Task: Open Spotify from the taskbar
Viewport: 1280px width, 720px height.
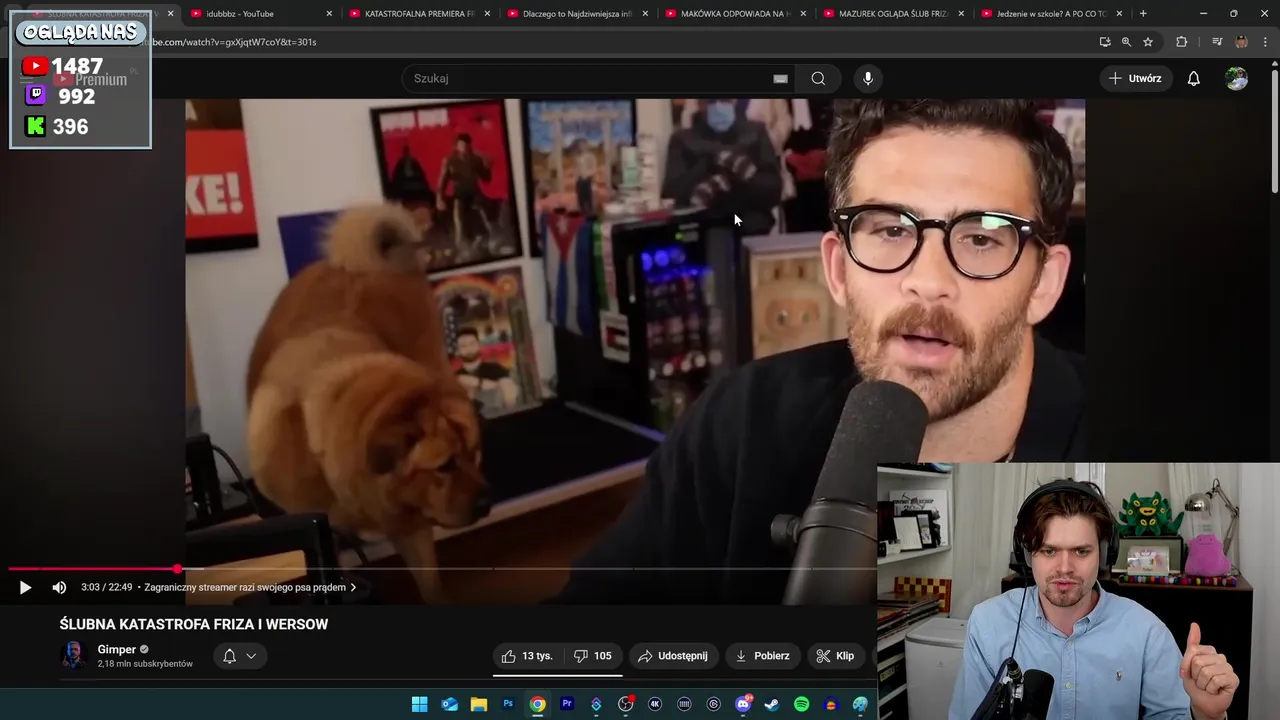Action: (x=801, y=704)
